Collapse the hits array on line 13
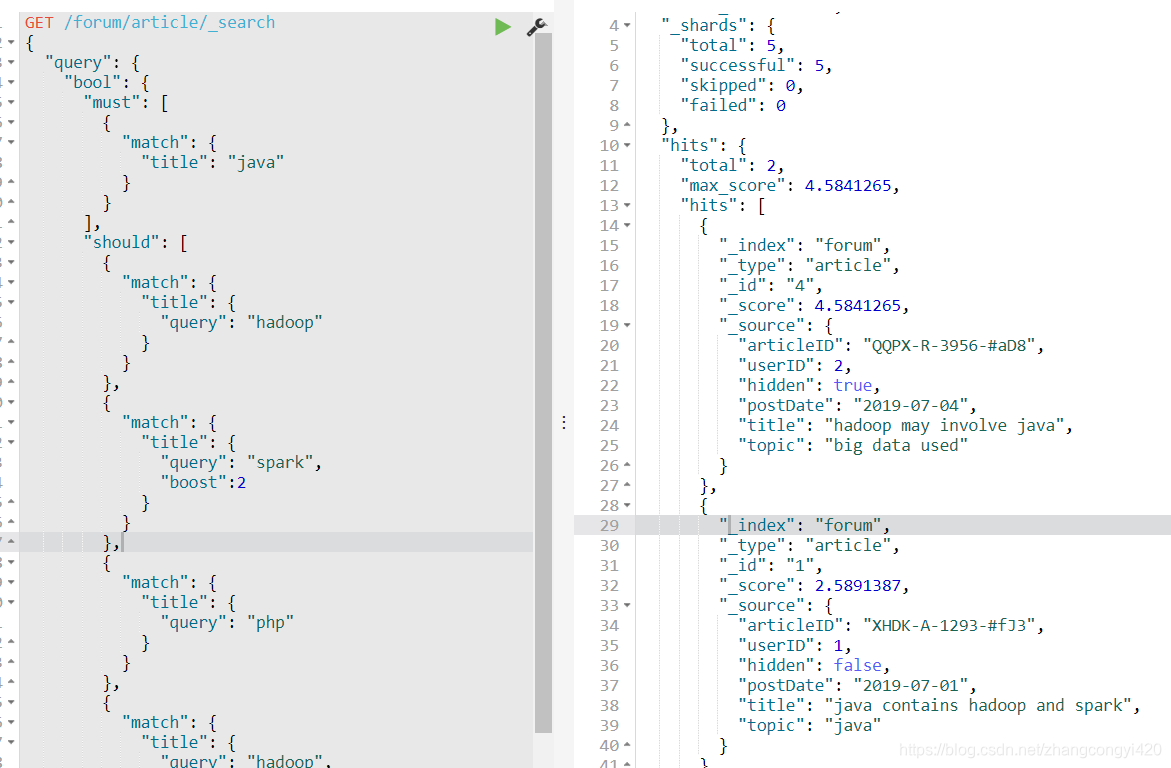This screenshot has width=1171, height=768. pos(629,205)
